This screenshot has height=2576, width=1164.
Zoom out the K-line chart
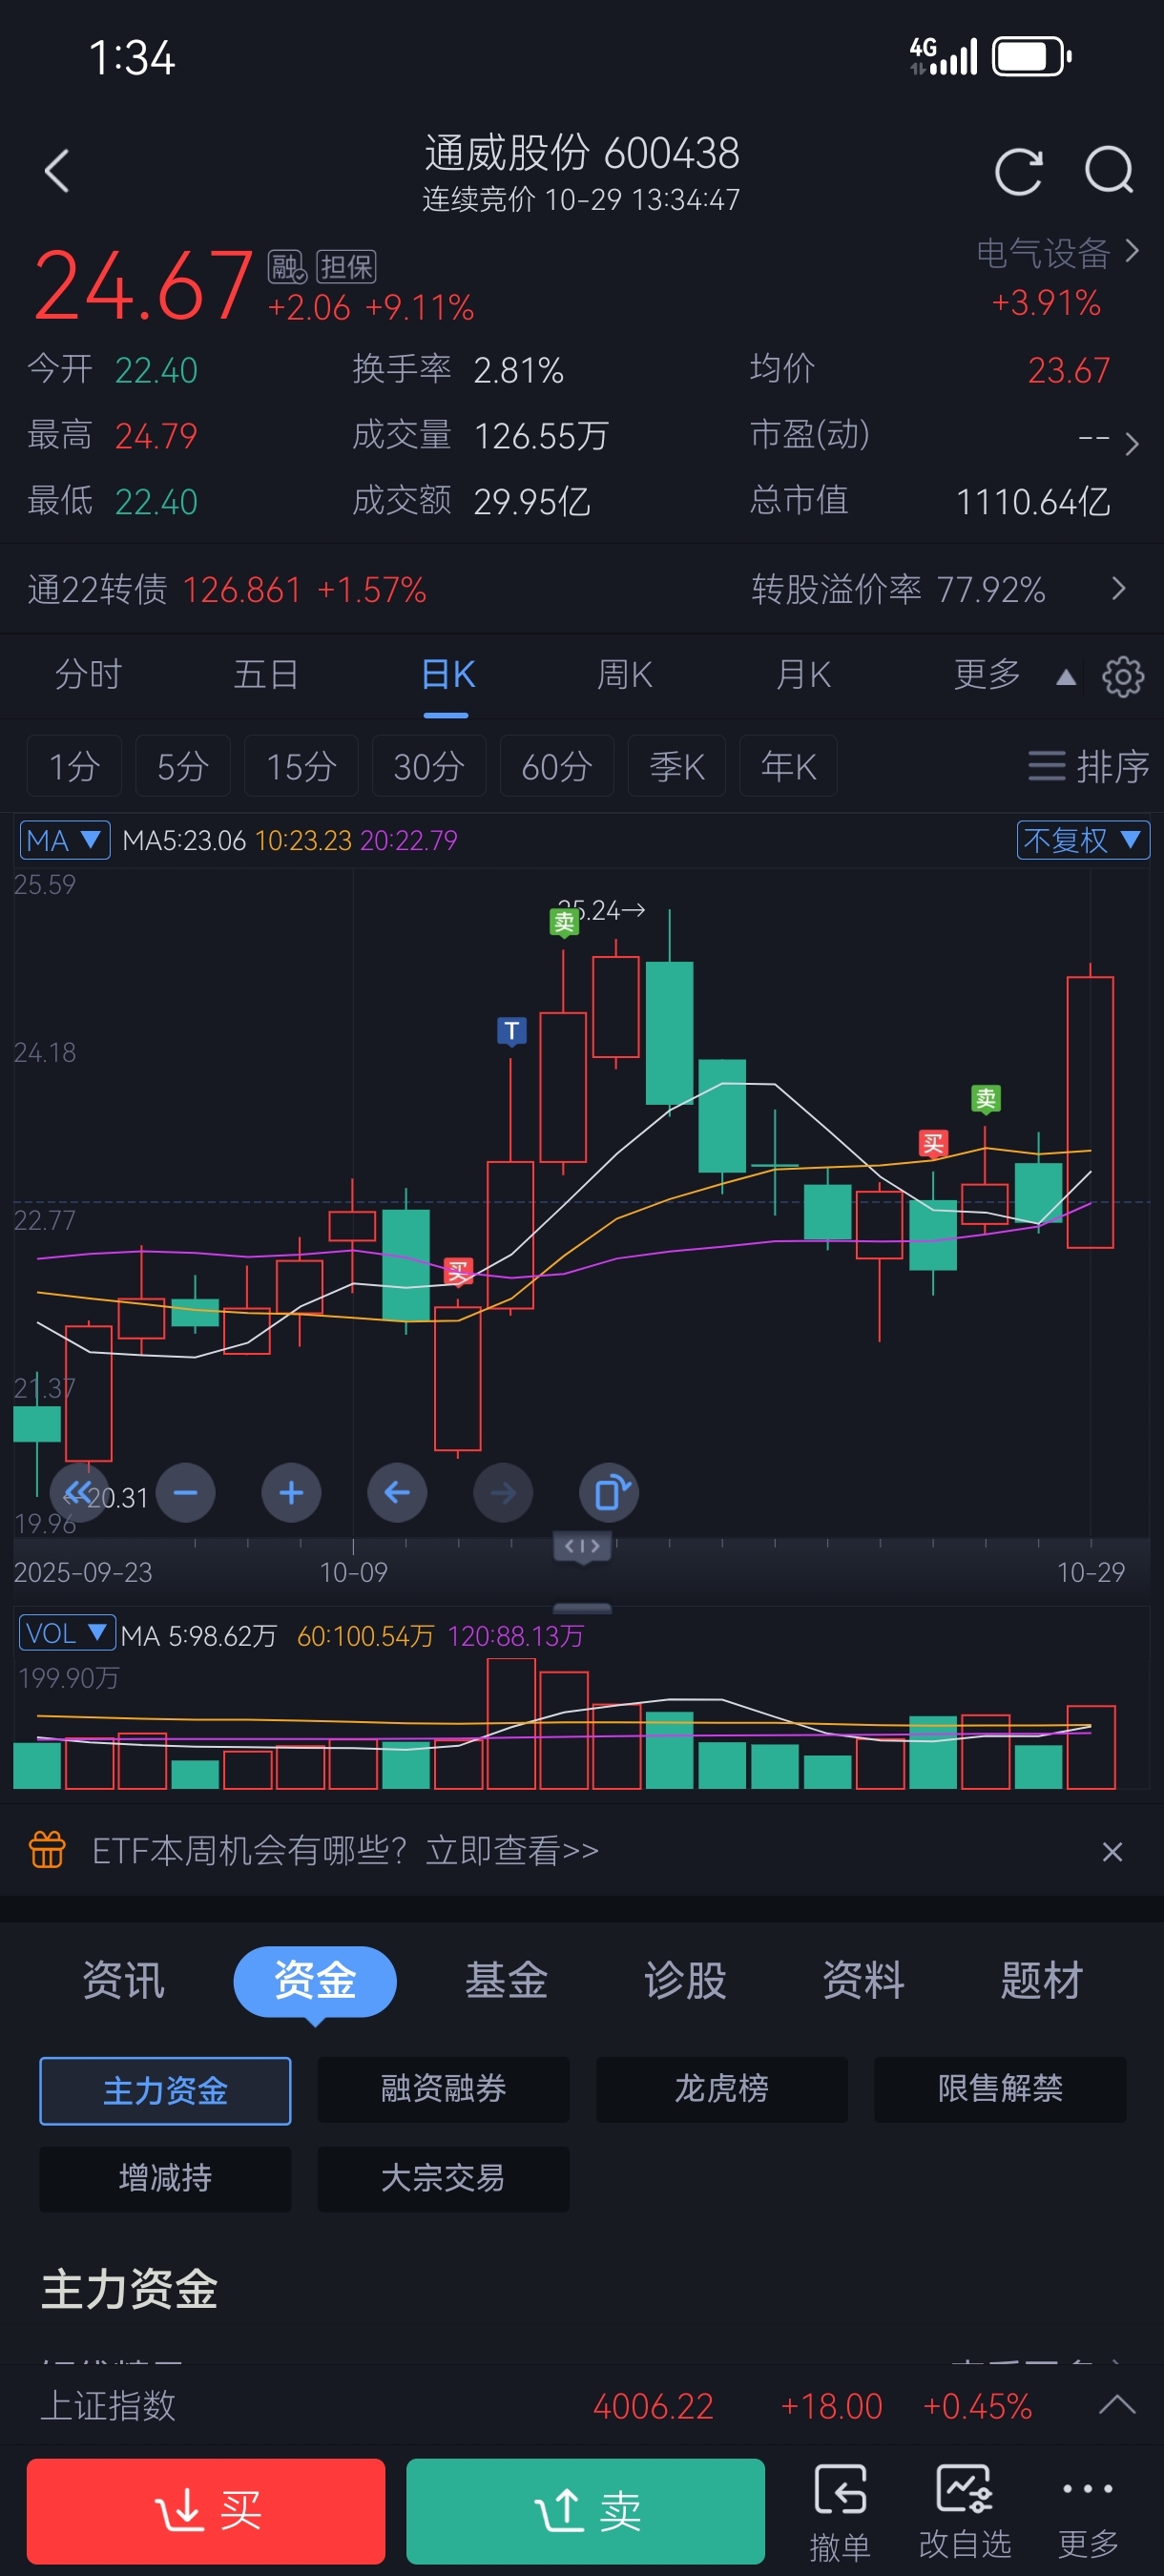(x=186, y=1493)
